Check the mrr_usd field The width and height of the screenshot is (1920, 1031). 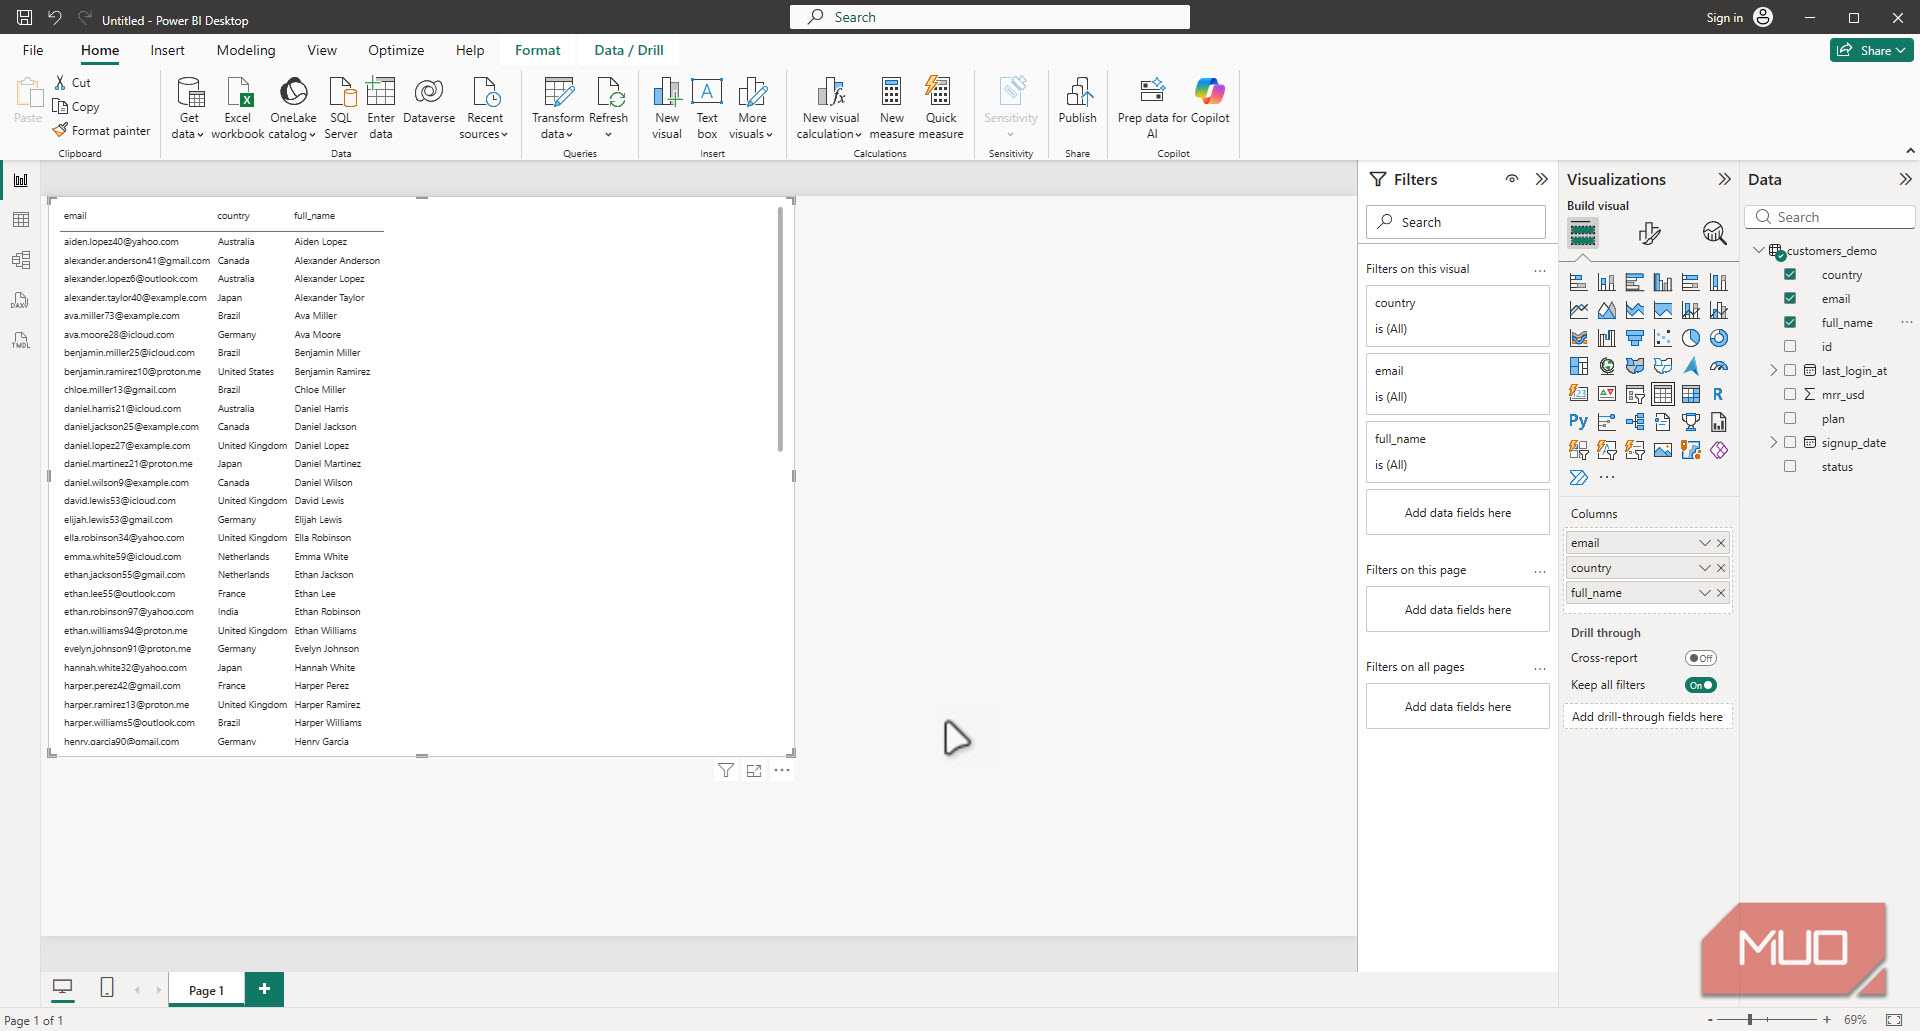[1790, 394]
